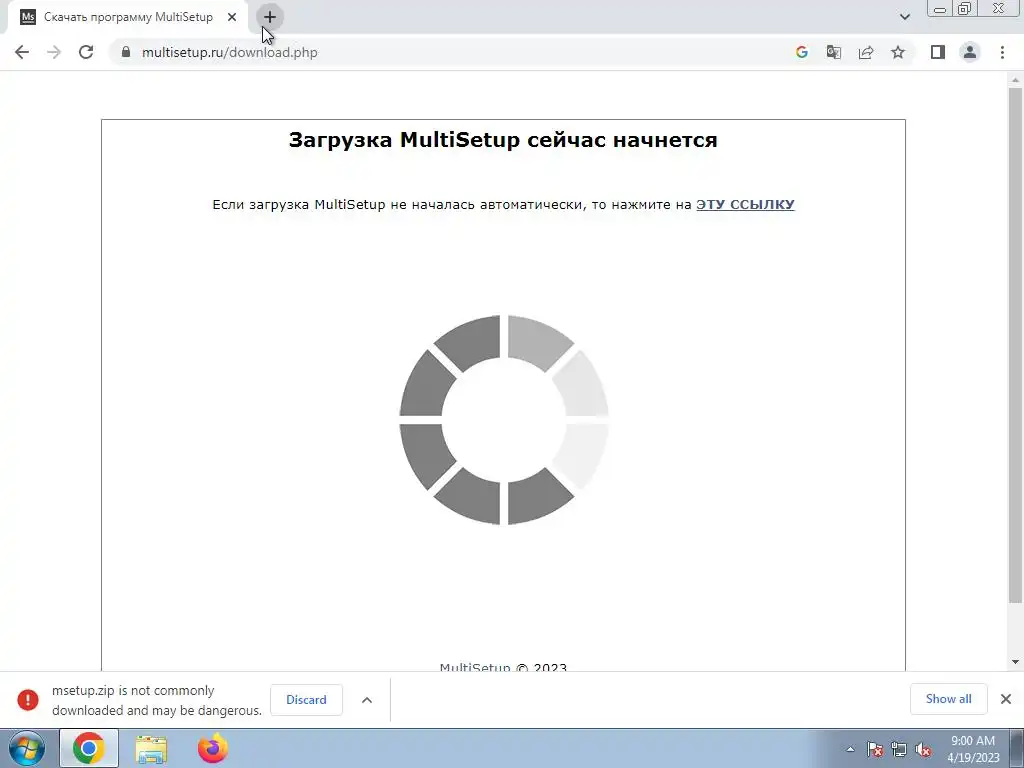Click the page vertical scrollbar thumb
The image size is (1024, 768).
pyautogui.click(x=1015, y=345)
